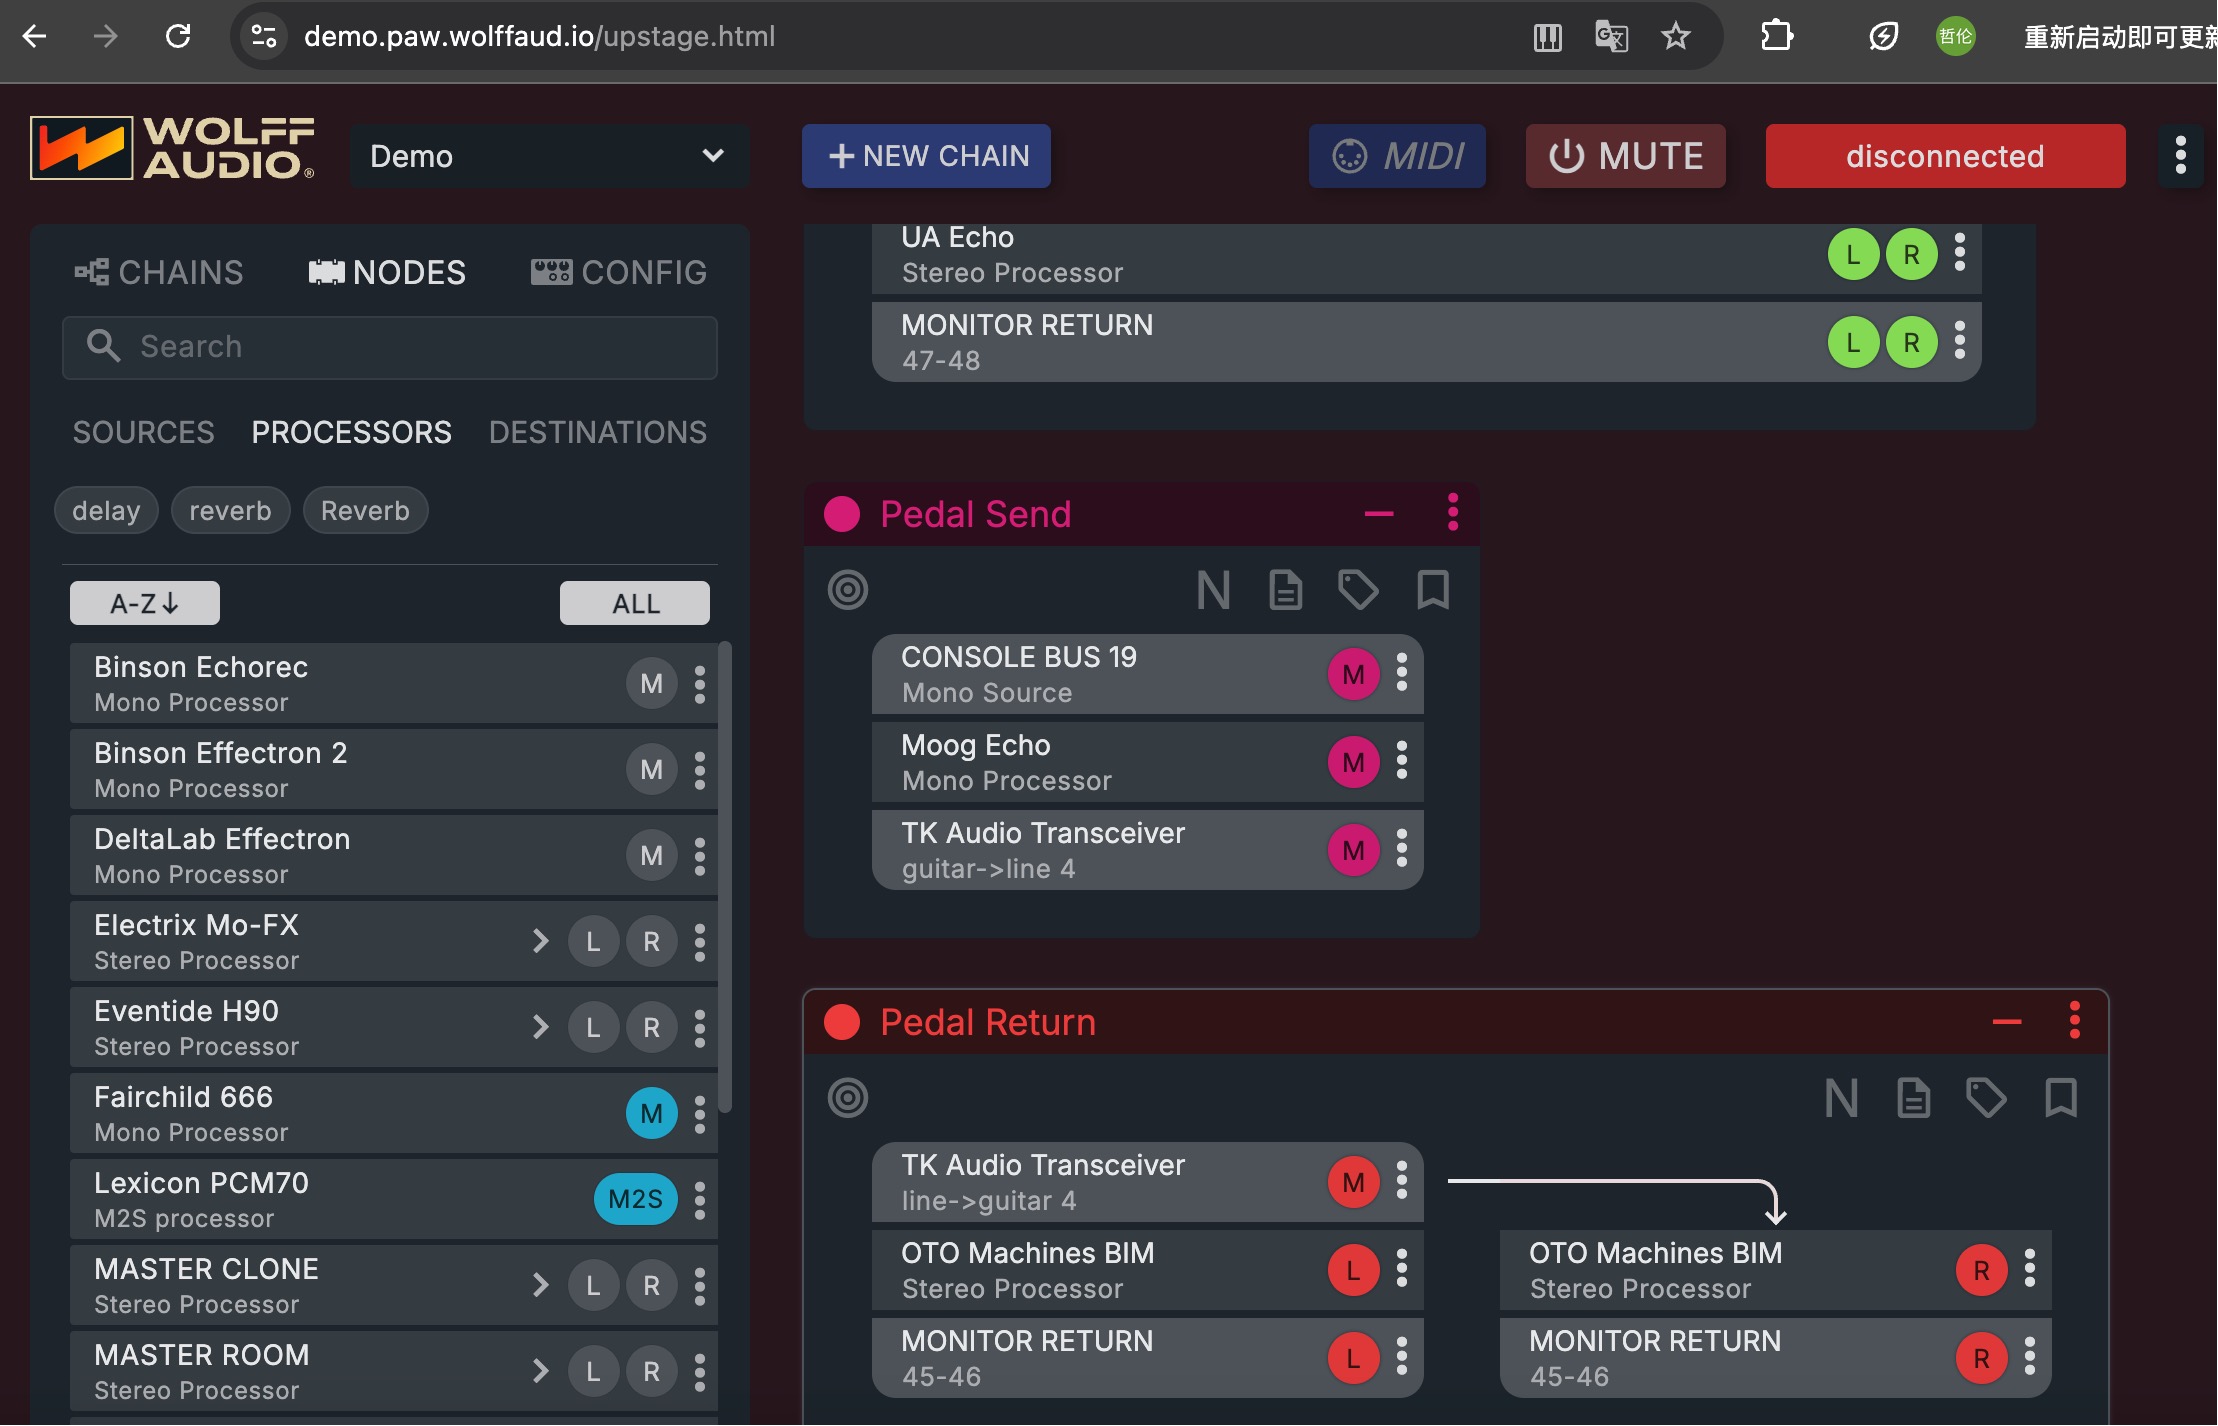2218x1426 pixels.
Task: Create a chain with NEW CHAIN button
Action: click(926, 156)
